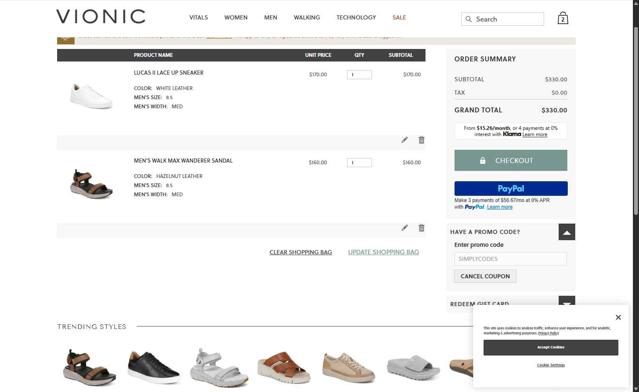Click the Hazelnut Leather color value
The image size is (639, 392).
click(x=179, y=176)
